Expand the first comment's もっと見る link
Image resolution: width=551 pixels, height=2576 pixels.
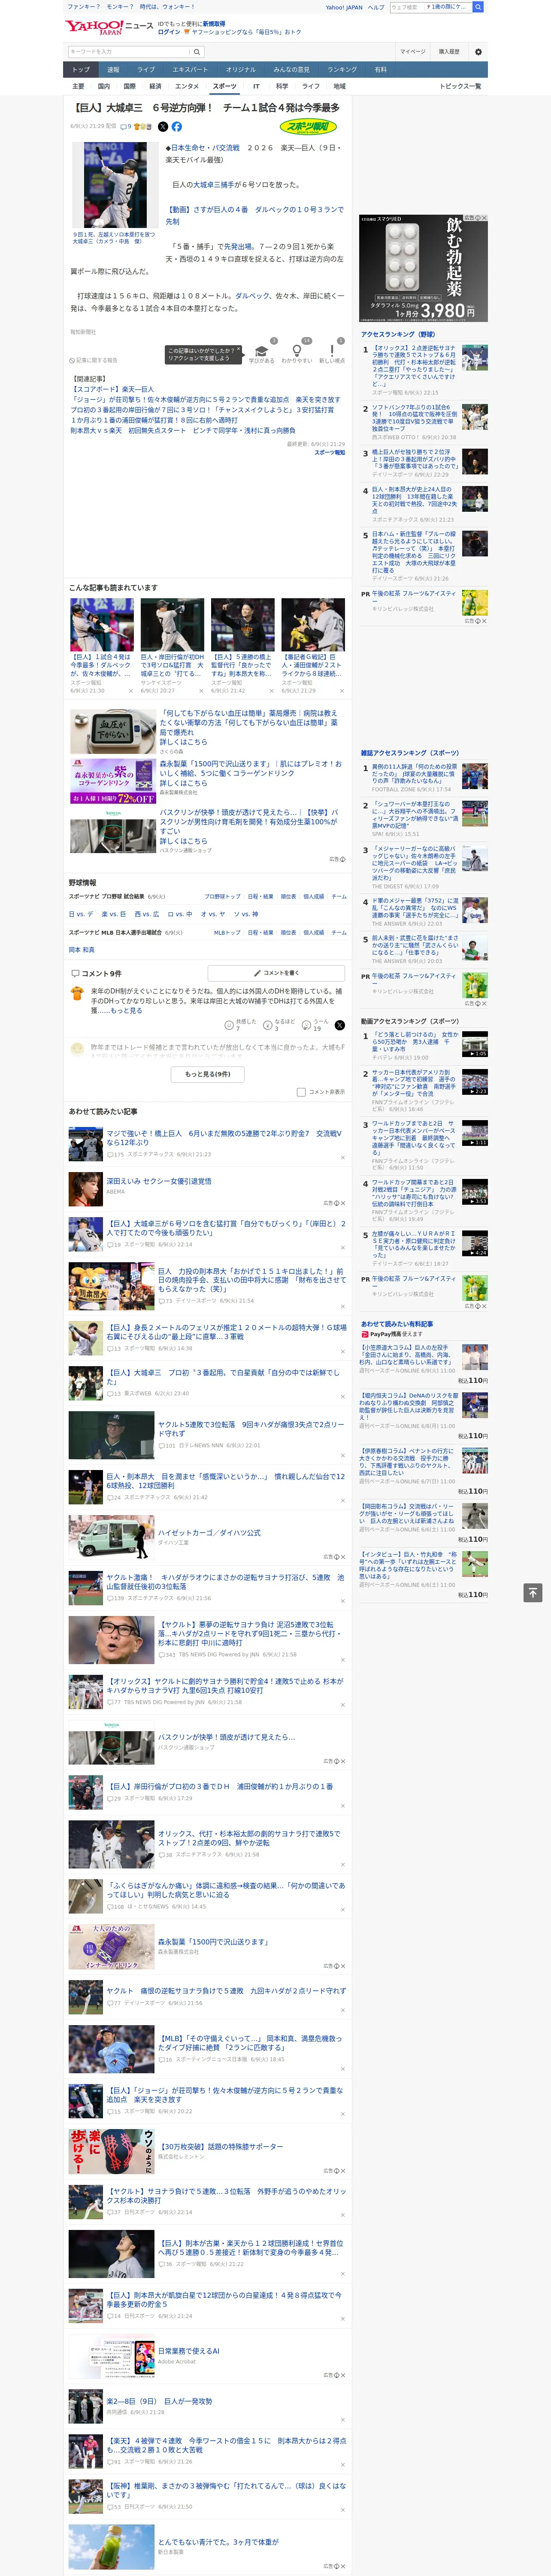pos(126,1011)
